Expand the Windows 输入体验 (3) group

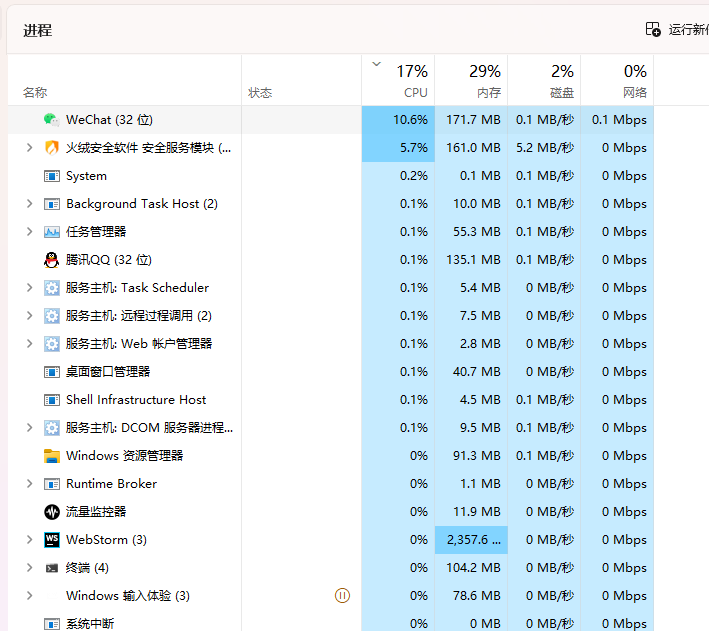point(29,596)
